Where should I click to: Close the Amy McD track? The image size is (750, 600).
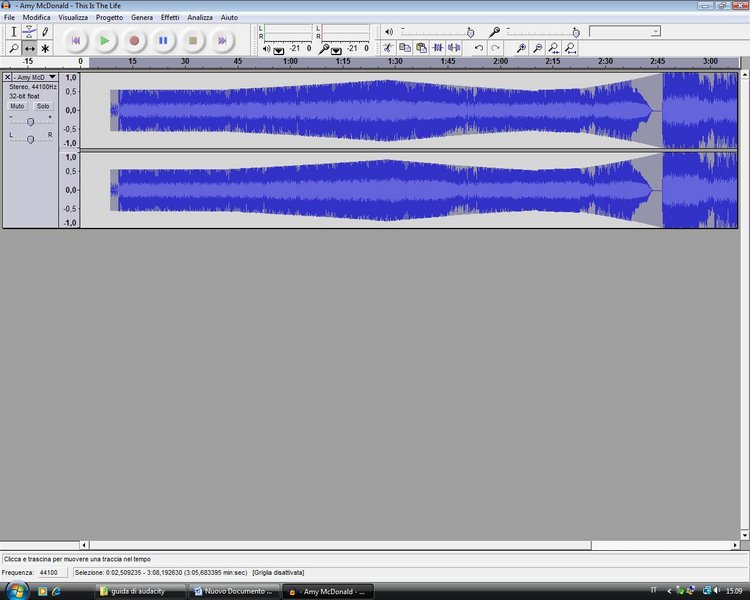(7, 77)
